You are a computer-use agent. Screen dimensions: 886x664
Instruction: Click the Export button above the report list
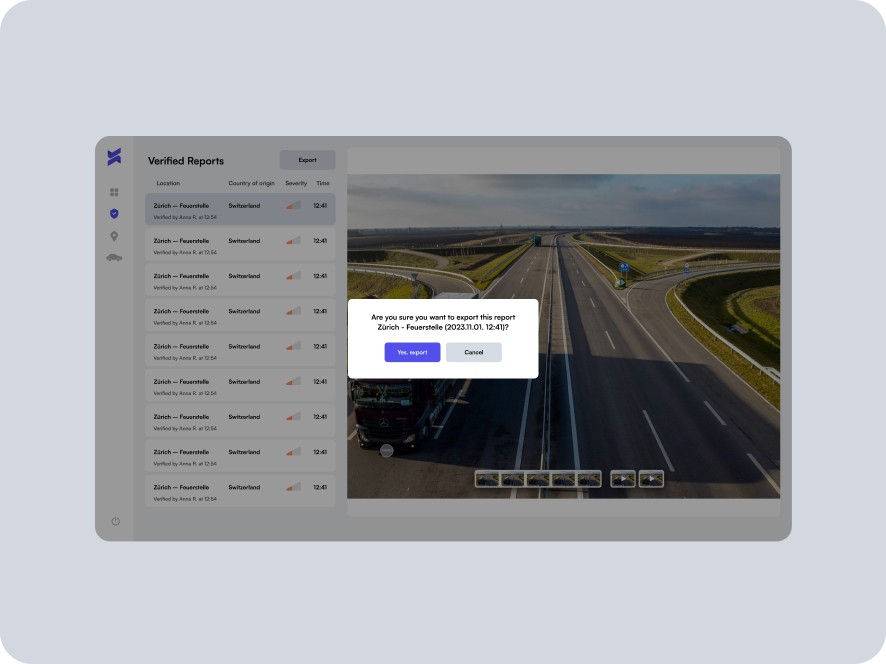[306, 159]
